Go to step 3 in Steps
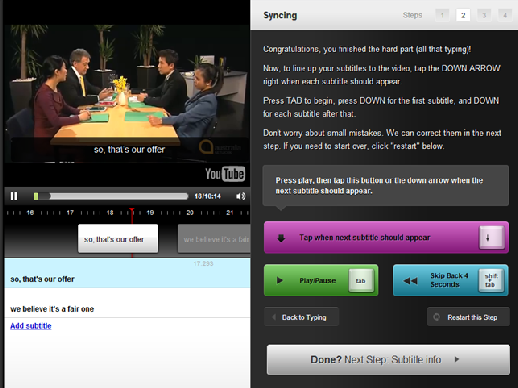 (x=484, y=15)
